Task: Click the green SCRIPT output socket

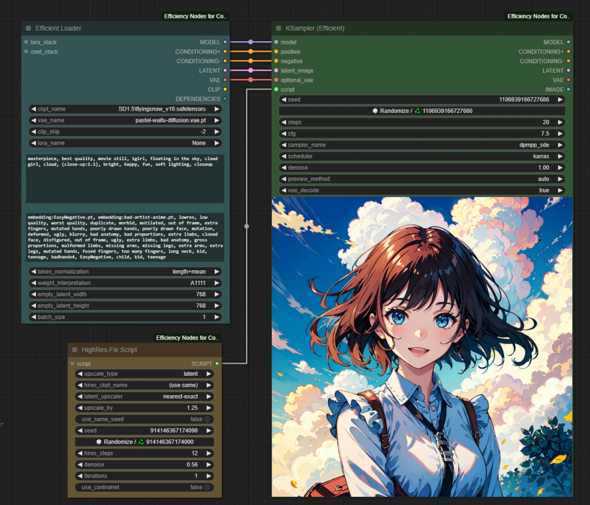Action: 217,364
